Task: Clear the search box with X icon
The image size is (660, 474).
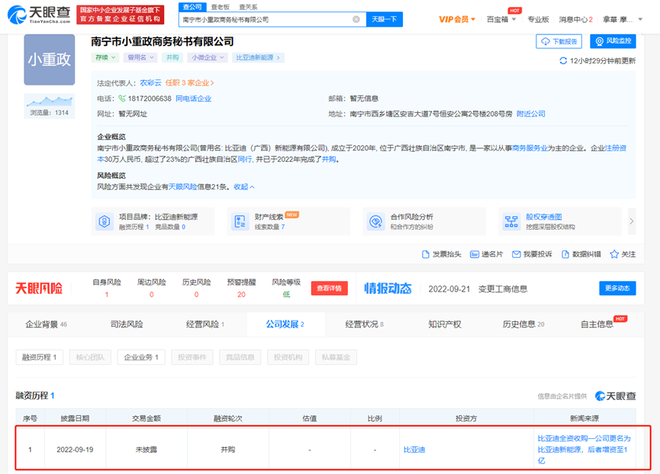Action: [x=357, y=19]
